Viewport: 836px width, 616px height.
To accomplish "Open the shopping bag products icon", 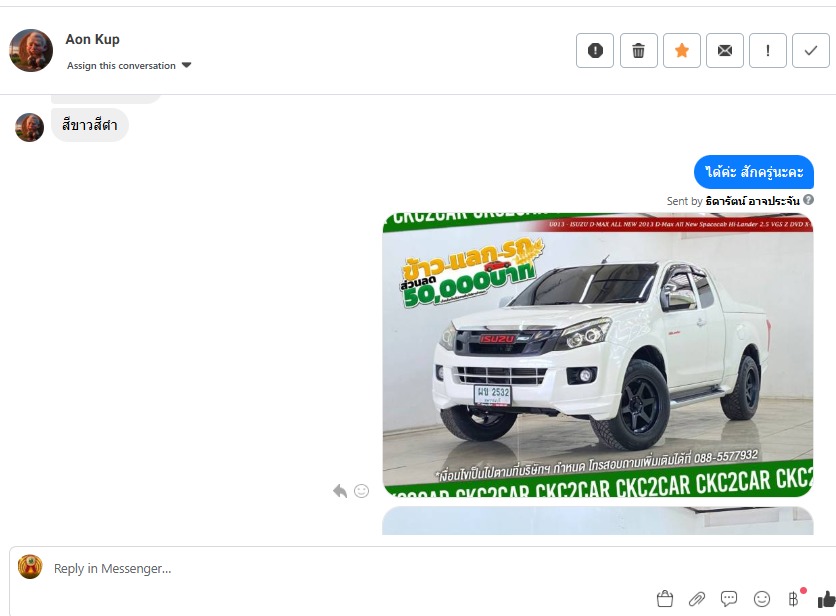I will [665, 599].
